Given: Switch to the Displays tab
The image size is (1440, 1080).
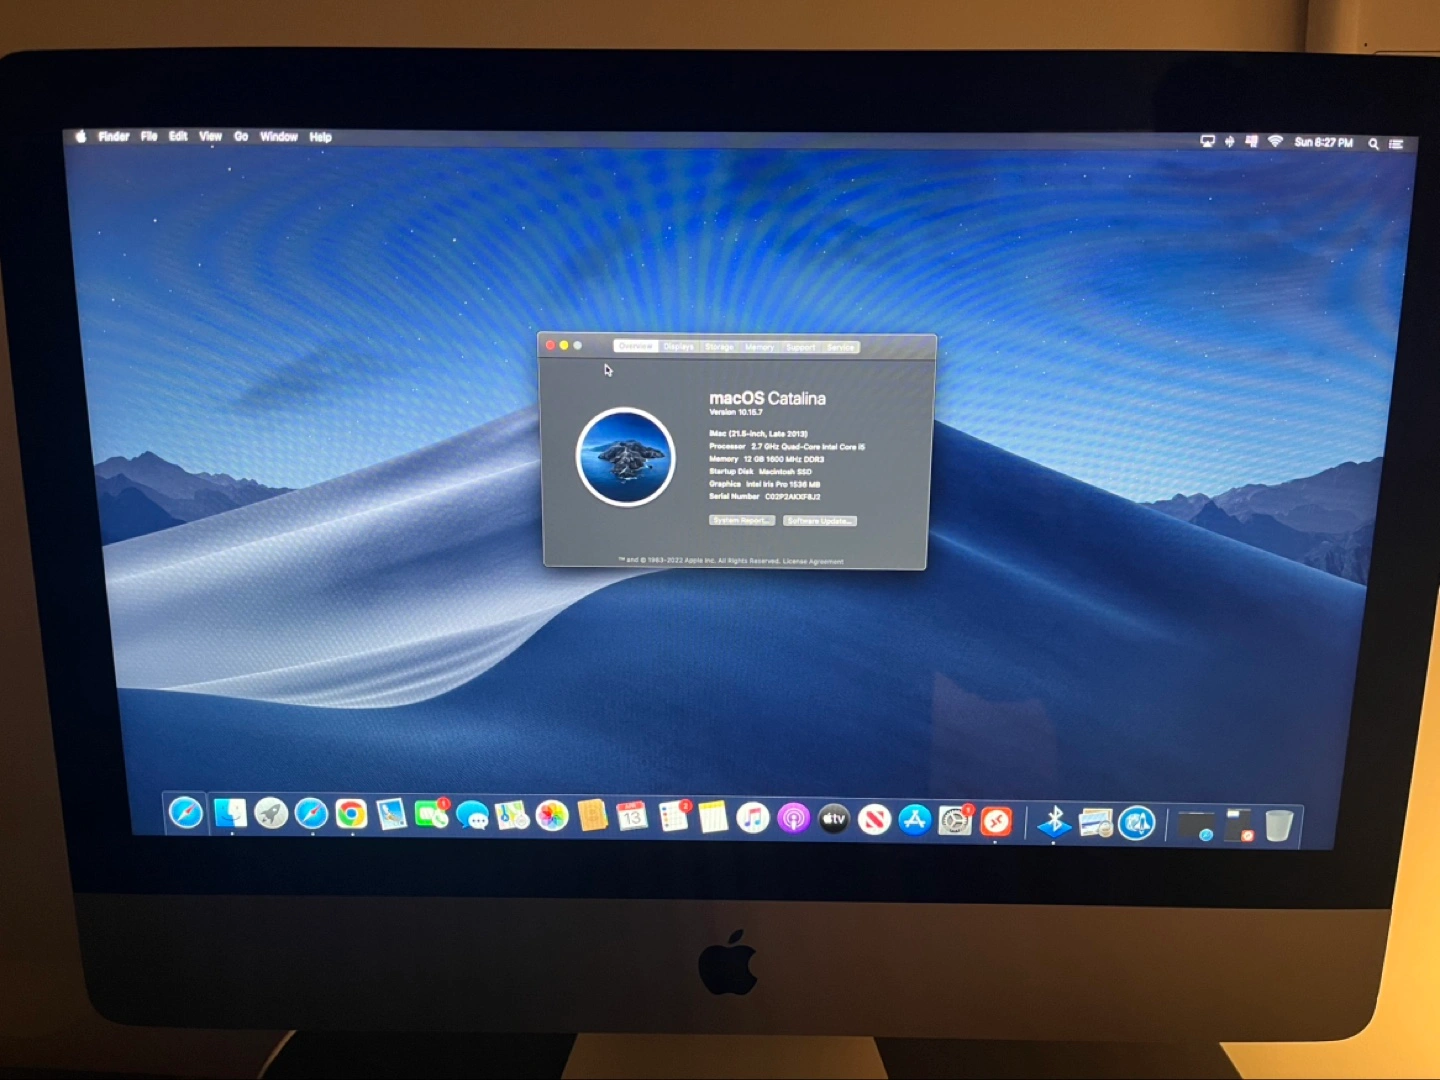Looking at the screenshot, I should click(x=678, y=347).
